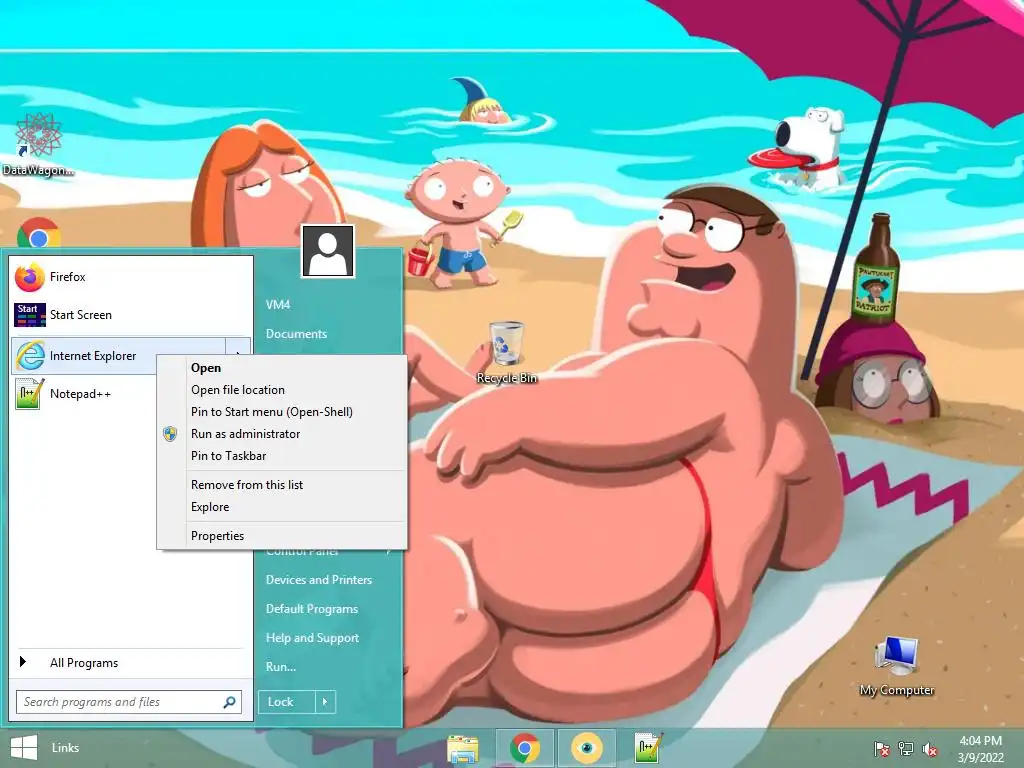Screen dimensions: 1024x768
Task: Click the taskbar clock showing 4:04 PM
Action: (x=980, y=749)
